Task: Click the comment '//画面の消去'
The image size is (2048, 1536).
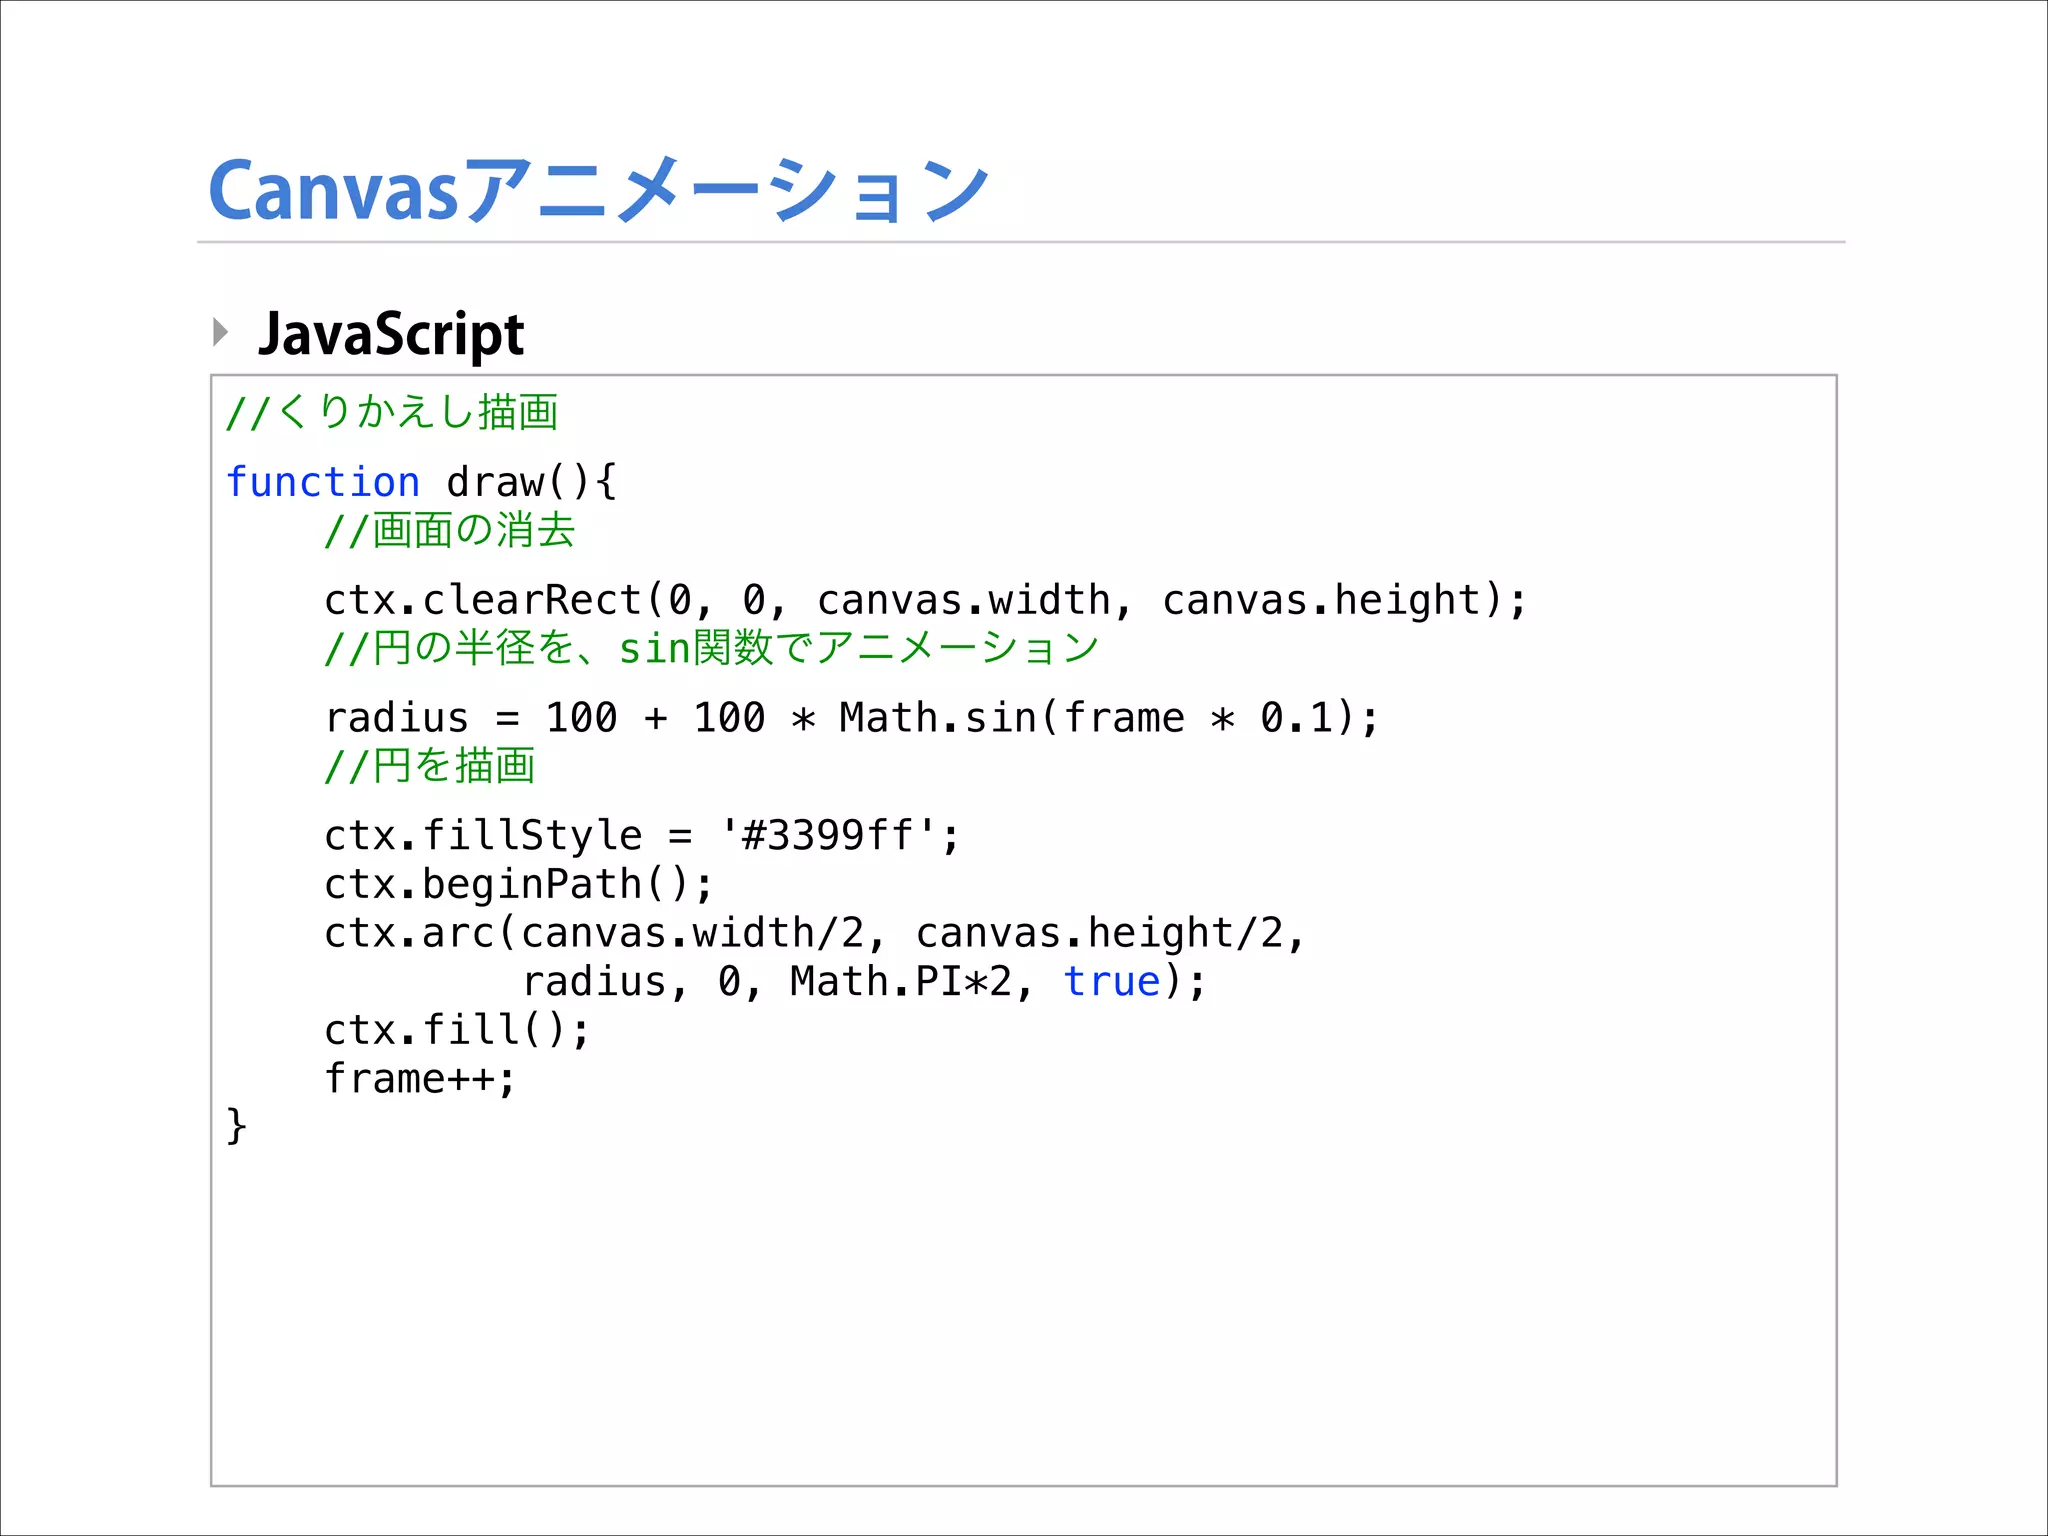Action: click(450, 530)
